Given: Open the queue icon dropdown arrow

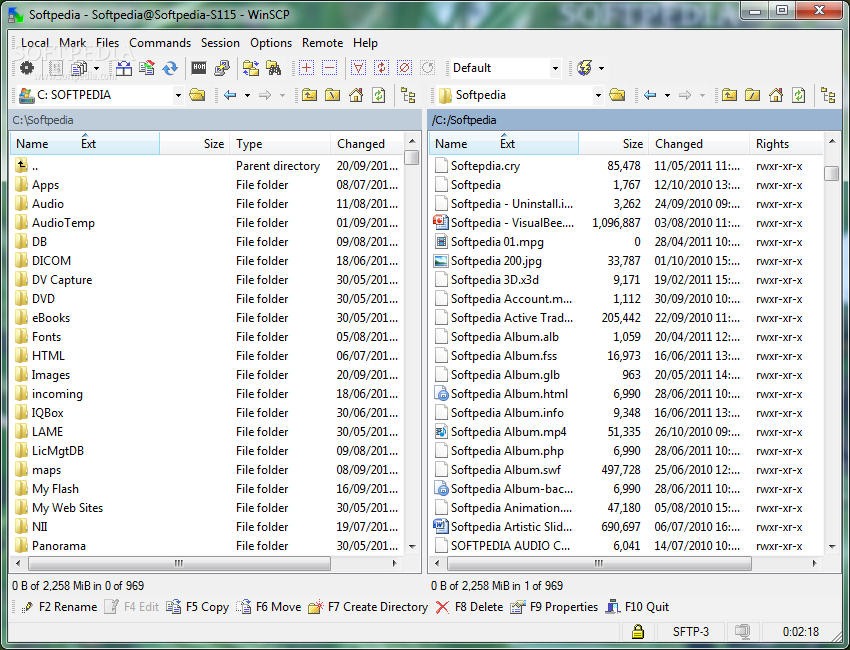Looking at the screenshot, I should [x=96, y=68].
